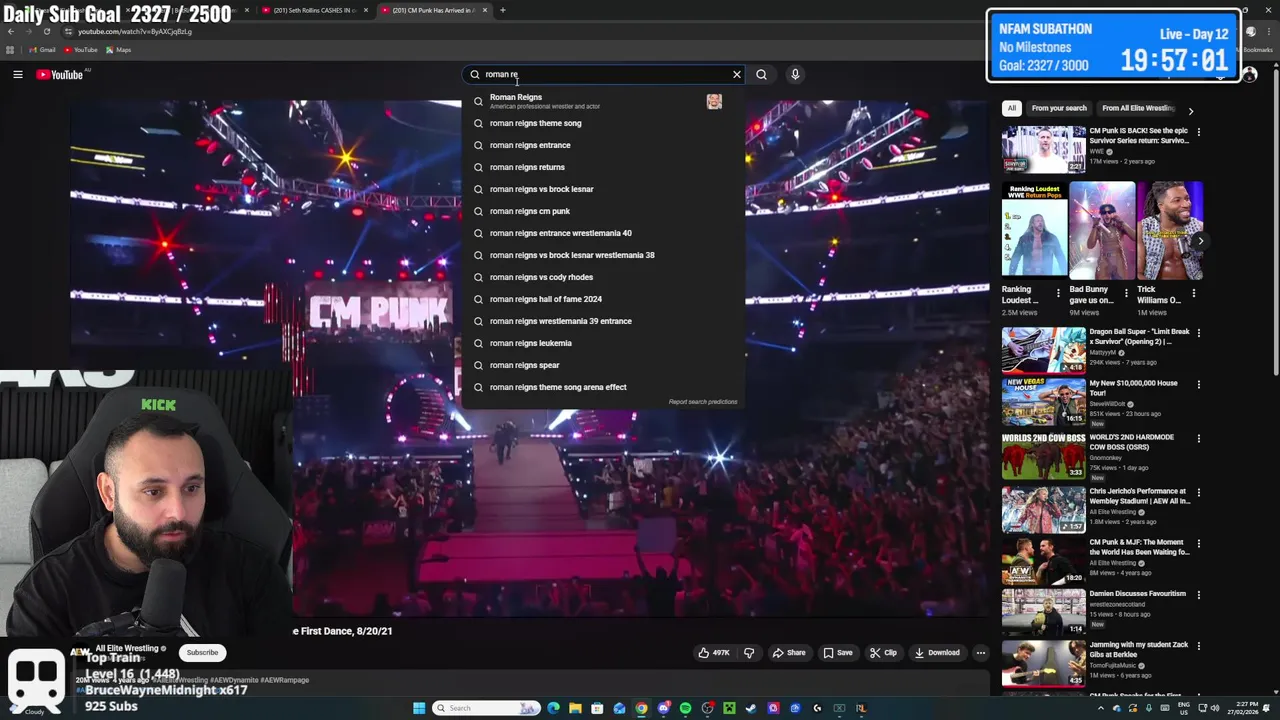The width and height of the screenshot is (1280, 720).
Task: Subscribe to All Elite Wrestling
Action: click(x=202, y=653)
